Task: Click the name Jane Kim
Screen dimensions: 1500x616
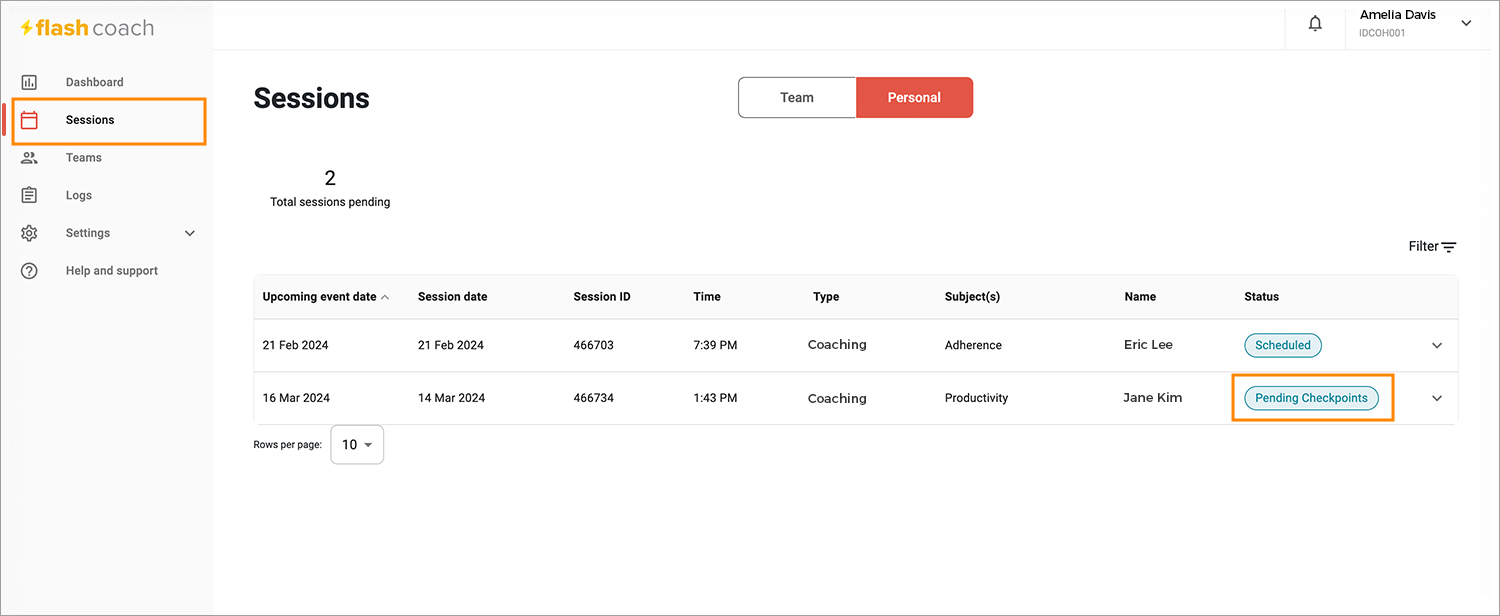Action: coord(1153,398)
